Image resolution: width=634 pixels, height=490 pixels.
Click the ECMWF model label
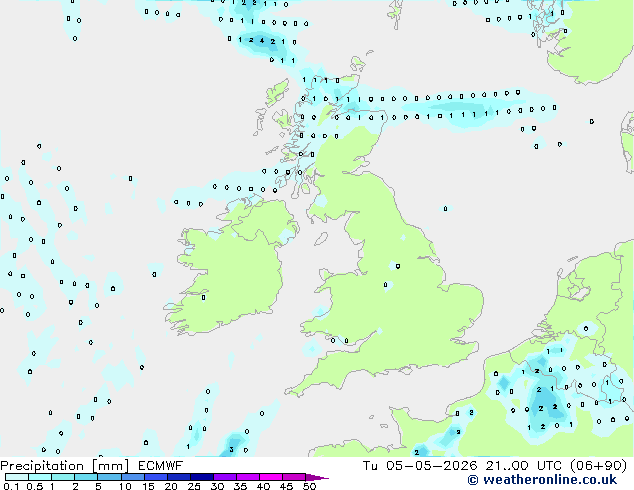pyautogui.click(x=161, y=466)
